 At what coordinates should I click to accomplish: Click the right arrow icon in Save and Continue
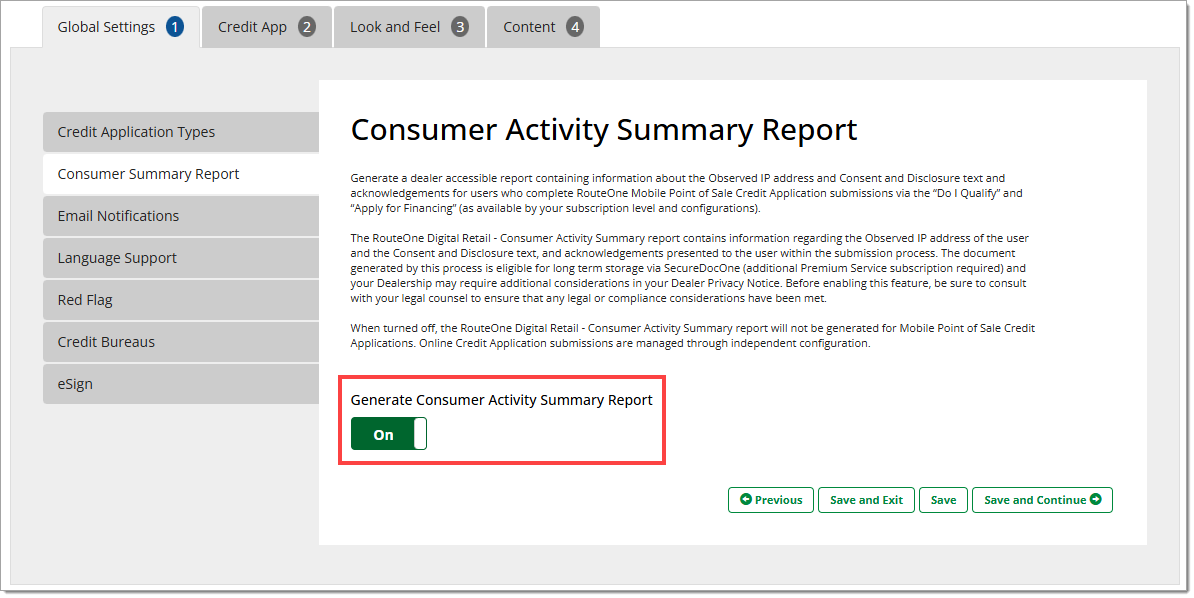click(1096, 500)
